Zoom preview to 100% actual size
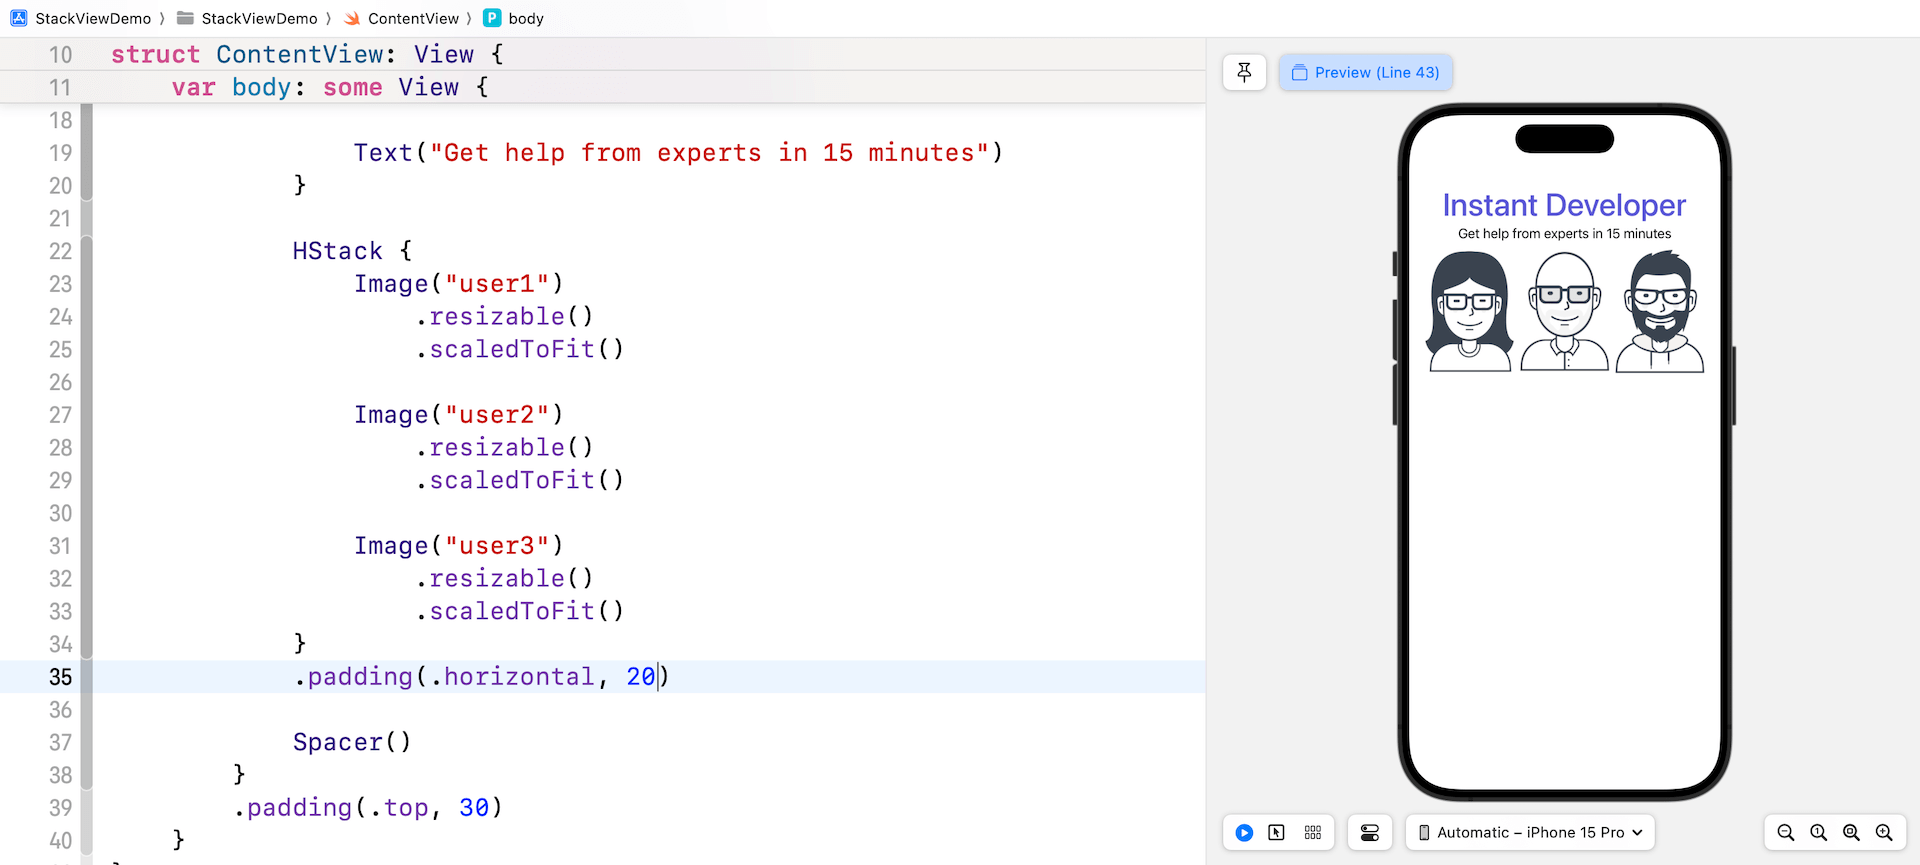The image size is (1920, 865). click(x=1818, y=832)
